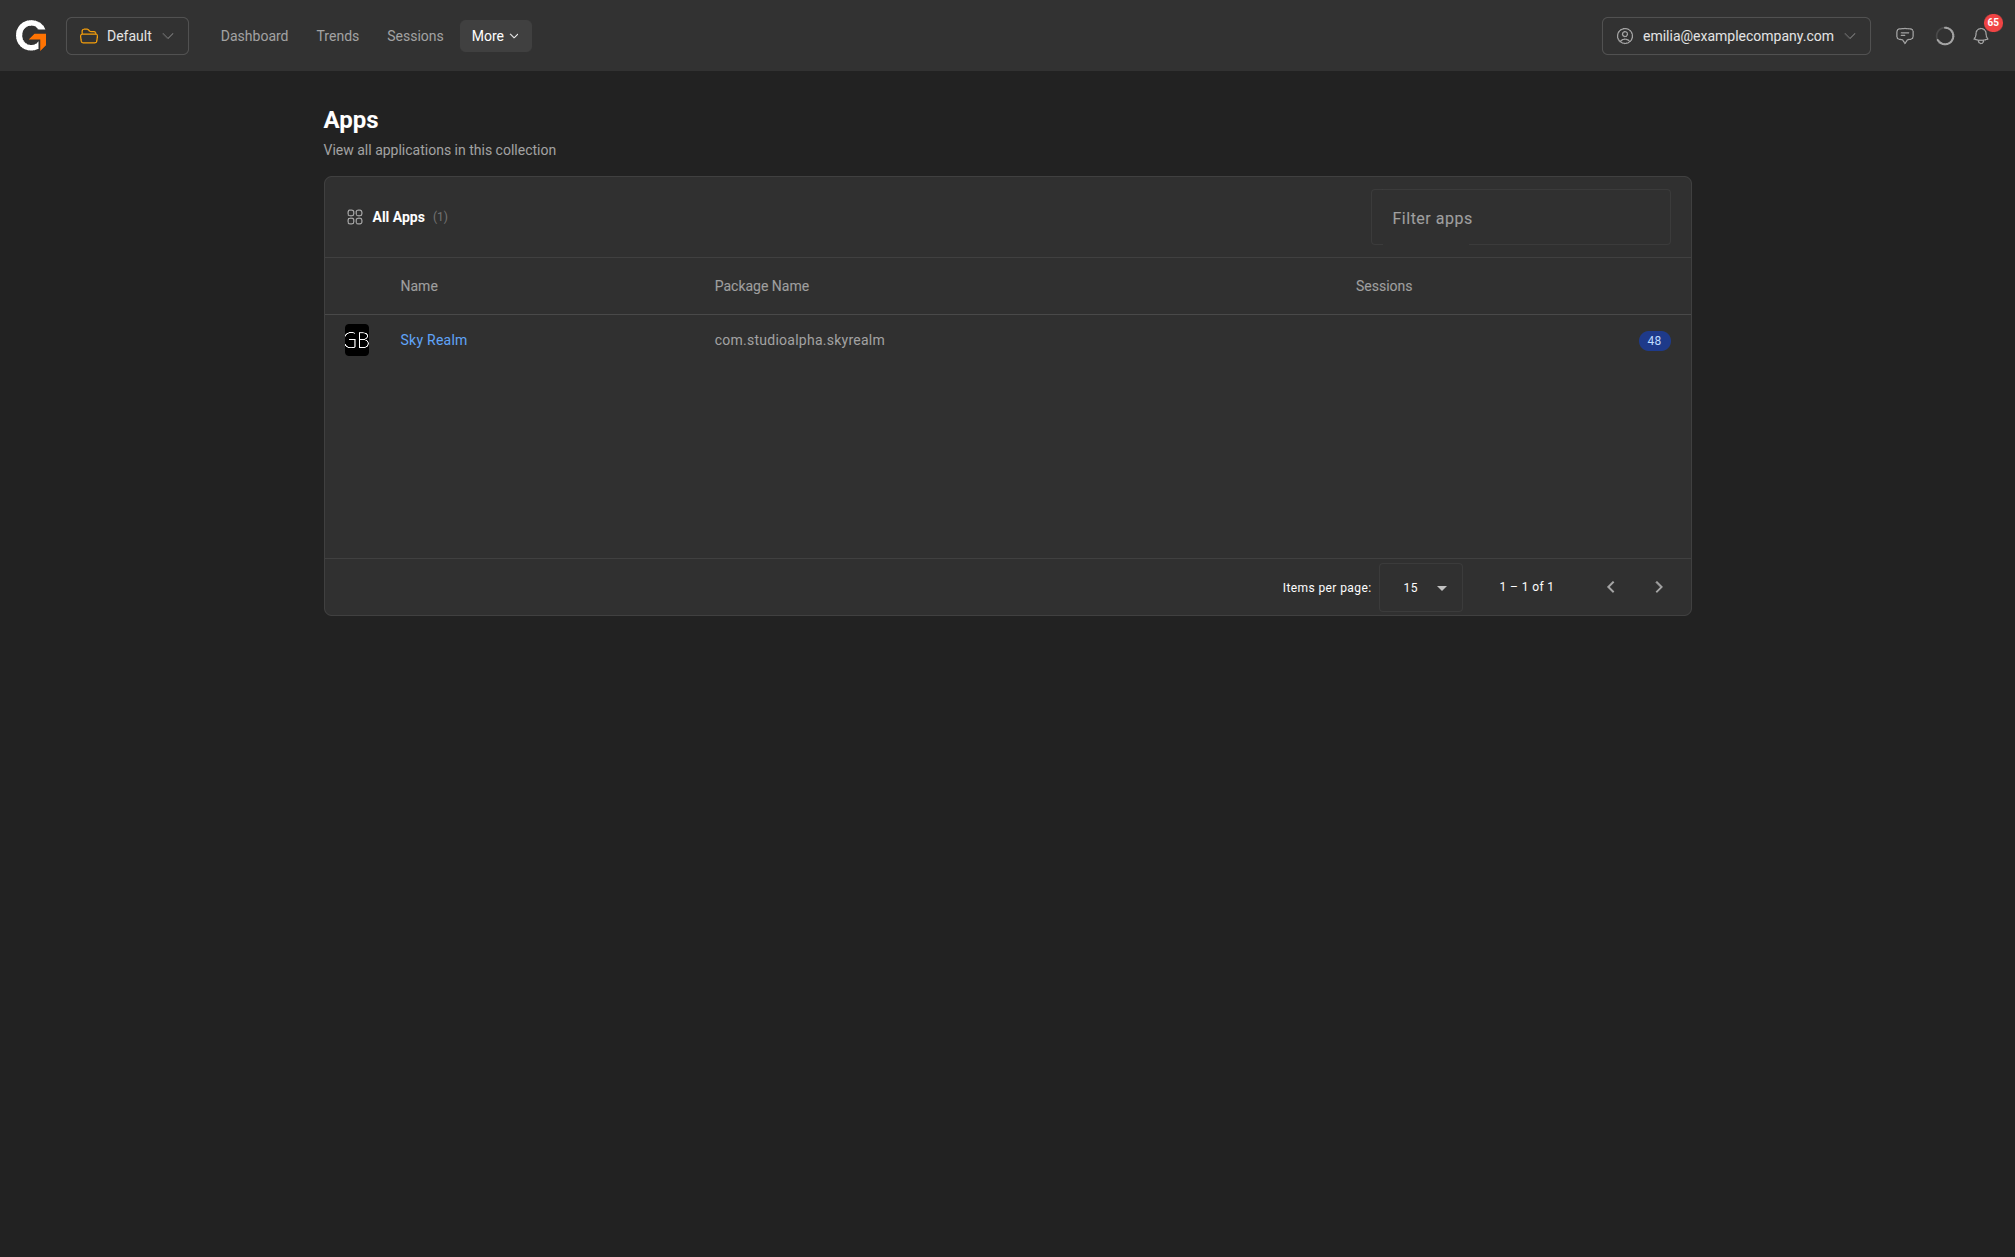Go to the previous page arrow
The height and width of the screenshot is (1257, 2015).
[1610, 587]
